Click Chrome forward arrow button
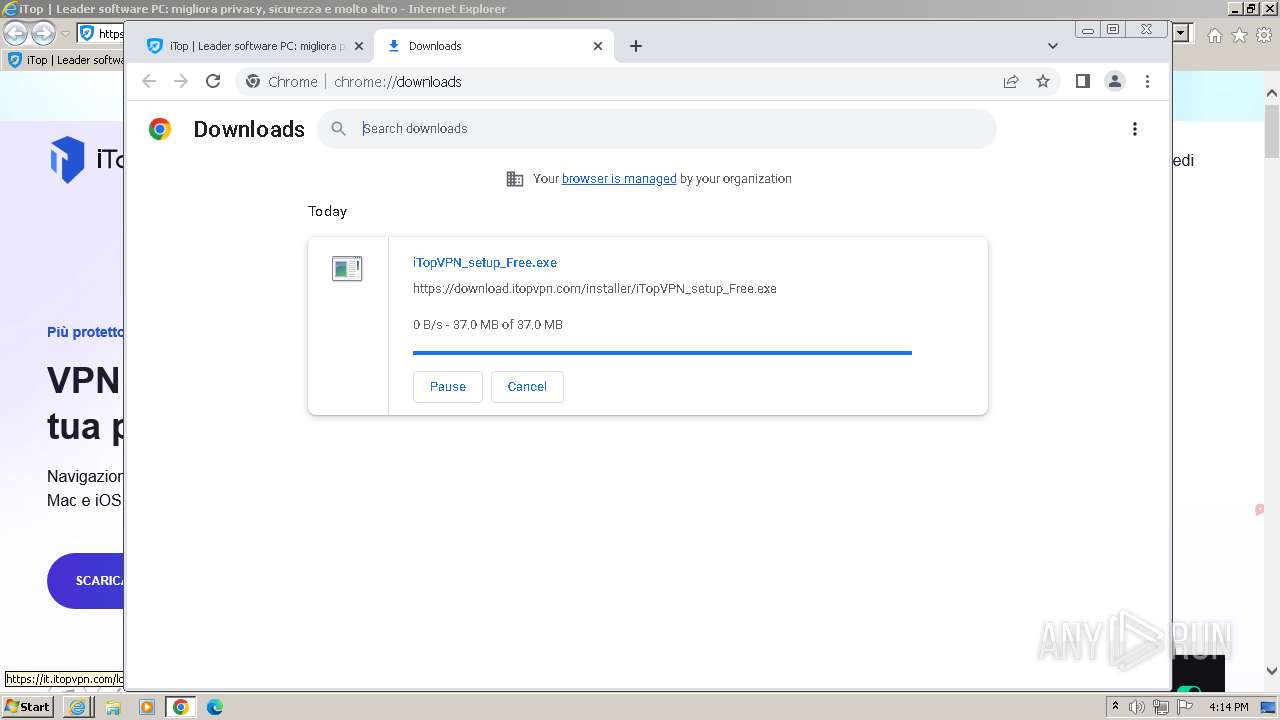1280x720 pixels. (181, 82)
